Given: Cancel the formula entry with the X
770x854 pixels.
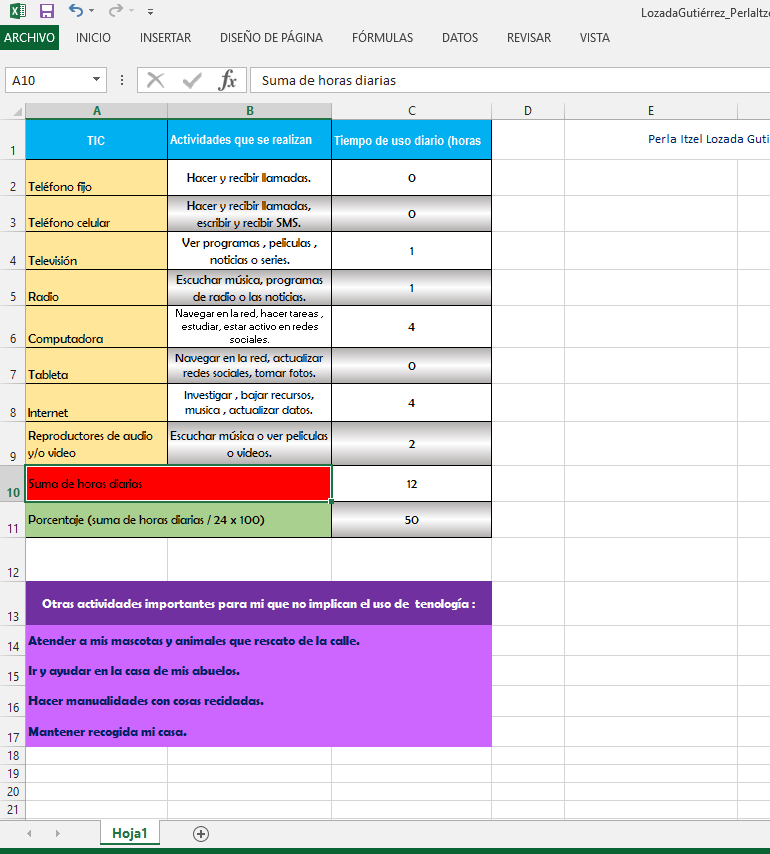Looking at the screenshot, I should [x=156, y=81].
